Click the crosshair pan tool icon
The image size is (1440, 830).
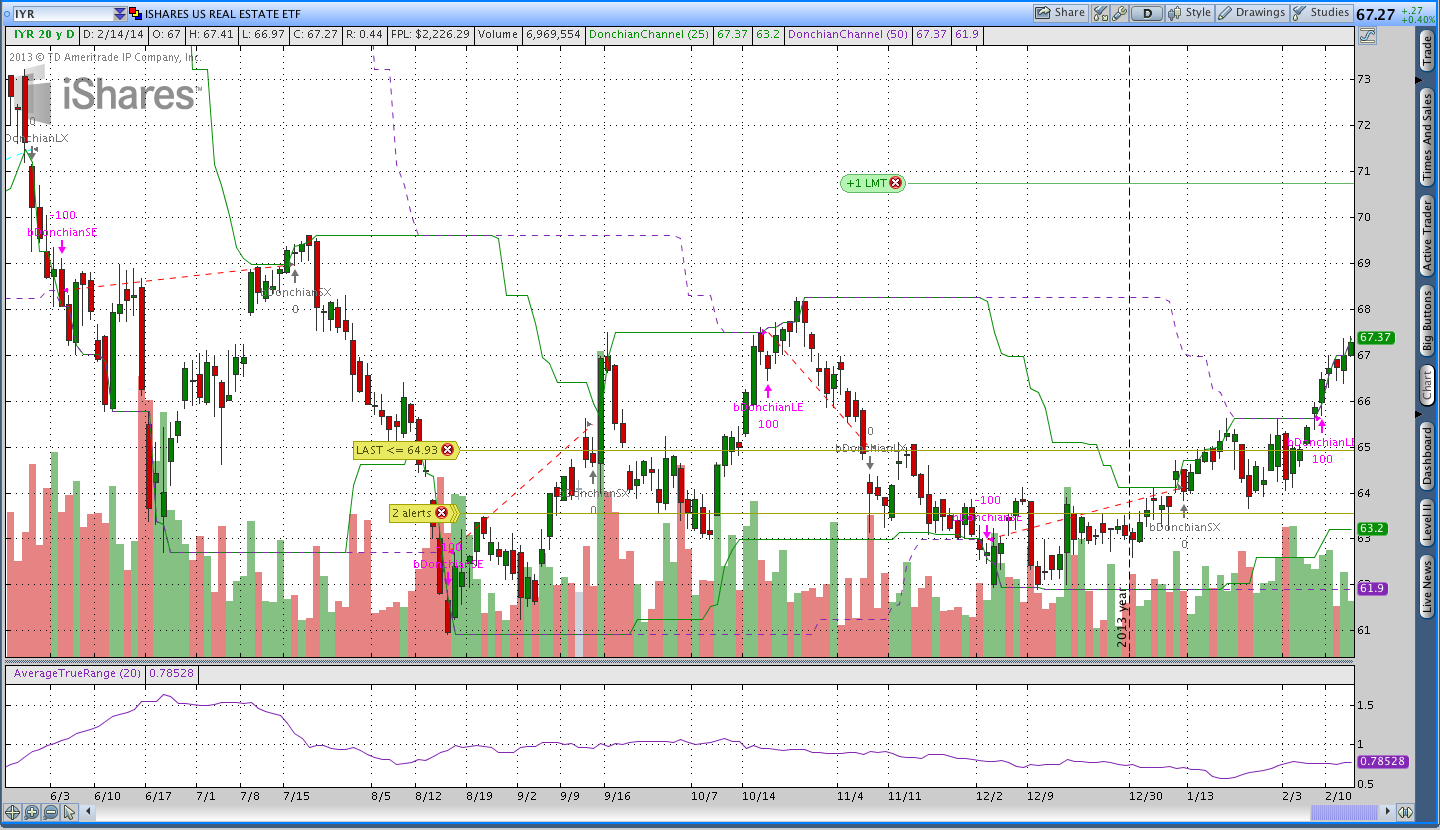pos(13,813)
